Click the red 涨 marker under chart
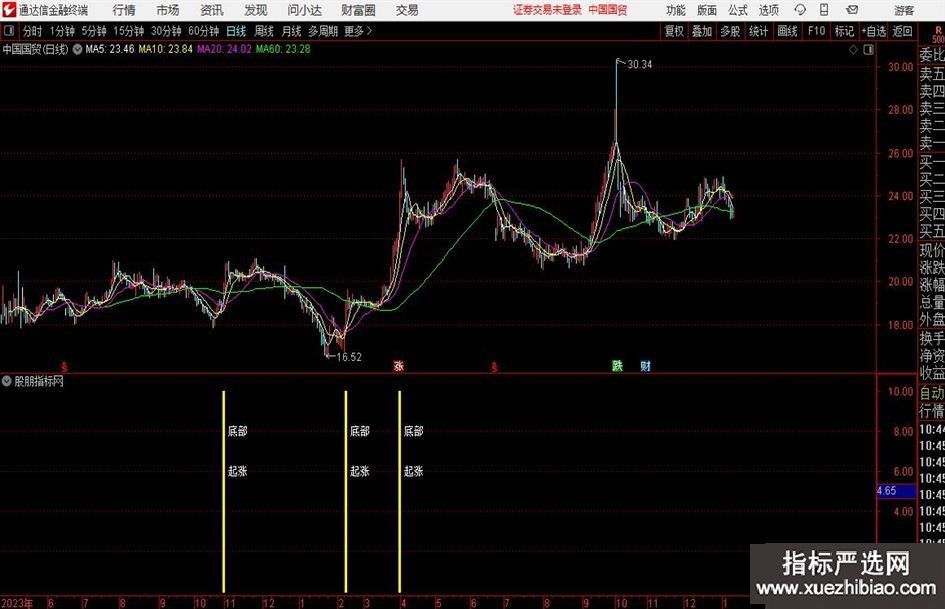 398,366
